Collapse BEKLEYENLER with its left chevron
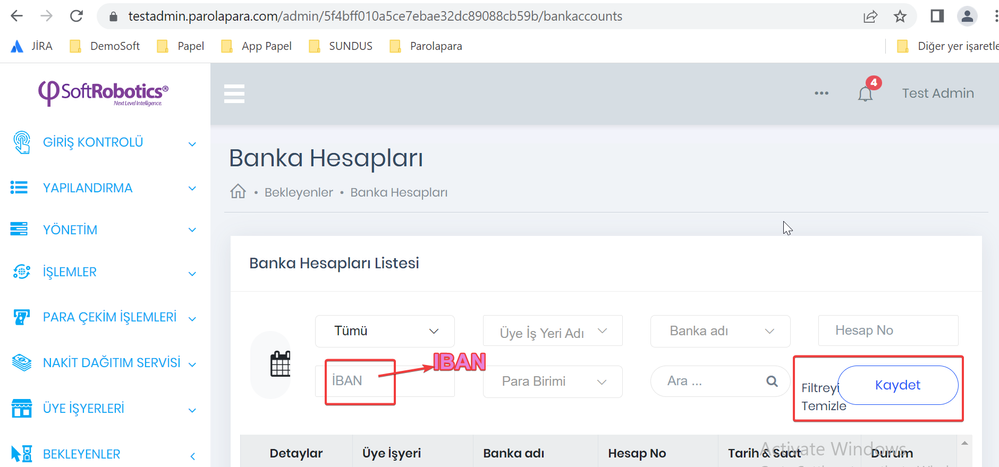Viewport: 999px width, 467px height. [193, 456]
